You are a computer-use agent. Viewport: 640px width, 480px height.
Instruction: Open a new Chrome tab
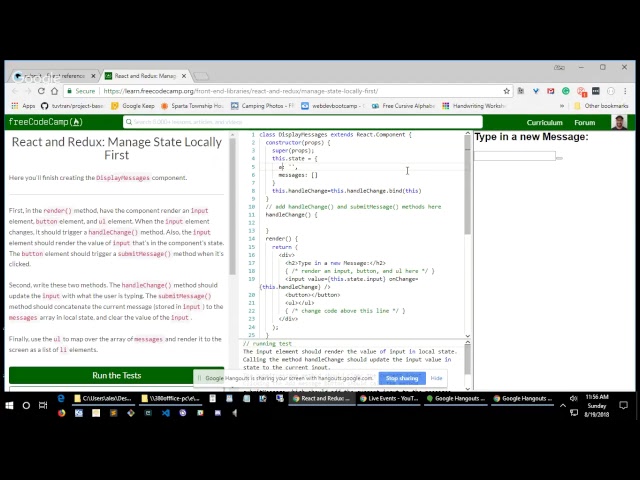[x=200, y=76]
